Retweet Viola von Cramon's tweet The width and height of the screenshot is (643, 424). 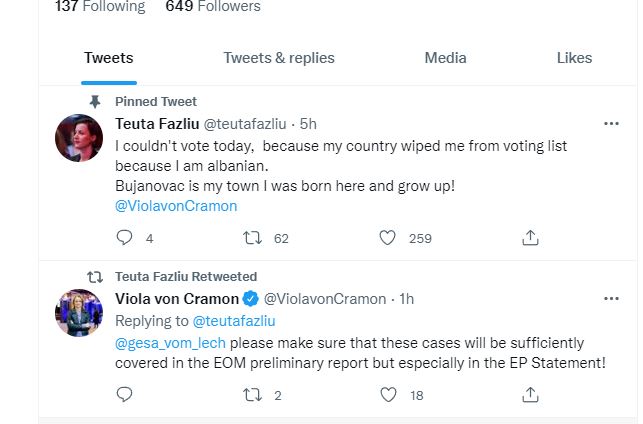pos(253,394)
